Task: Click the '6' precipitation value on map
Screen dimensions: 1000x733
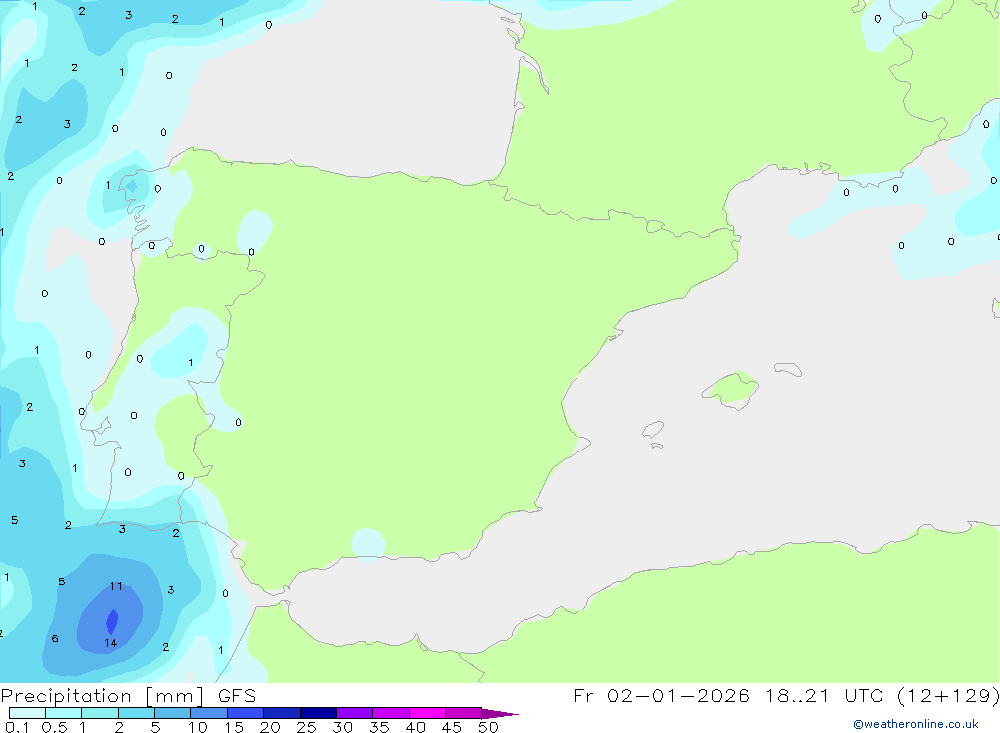Action: (x=55, y=639)
